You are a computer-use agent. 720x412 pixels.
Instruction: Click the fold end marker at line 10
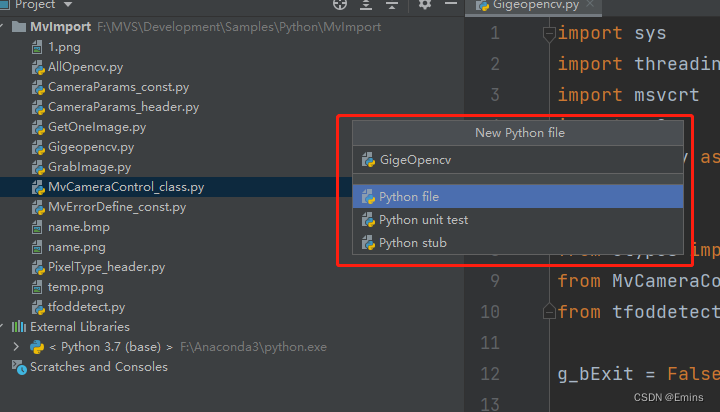coord(549,312)
